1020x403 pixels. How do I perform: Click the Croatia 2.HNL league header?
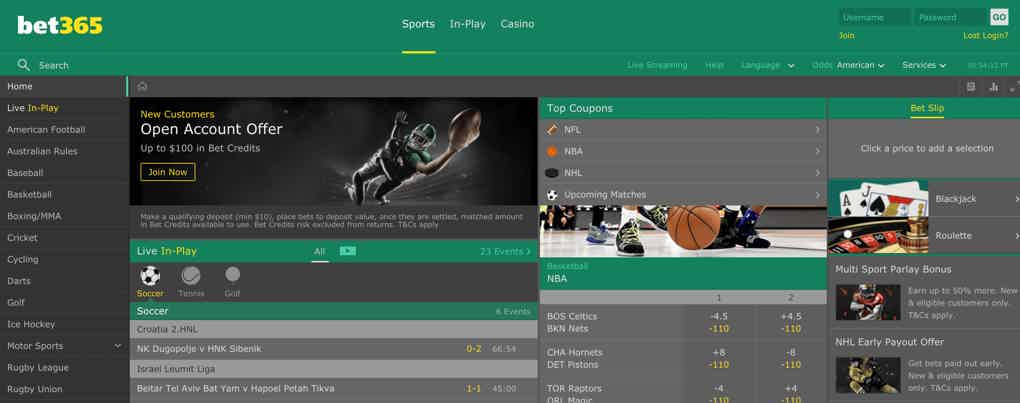click(334, 330)
